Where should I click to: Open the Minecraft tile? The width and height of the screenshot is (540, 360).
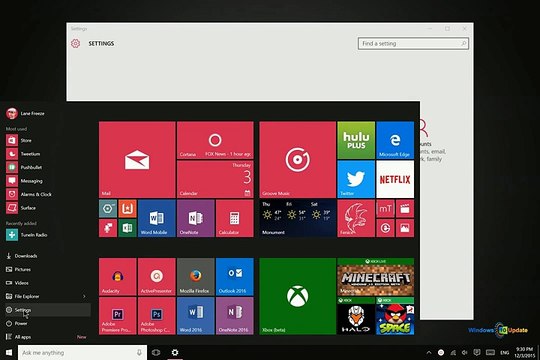pos(376,277)
